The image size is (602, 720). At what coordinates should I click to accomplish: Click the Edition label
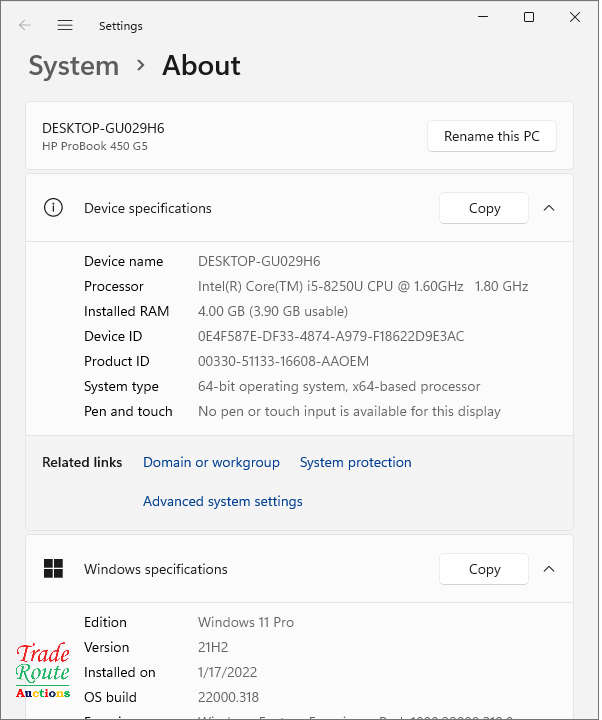tap(105, 623)
